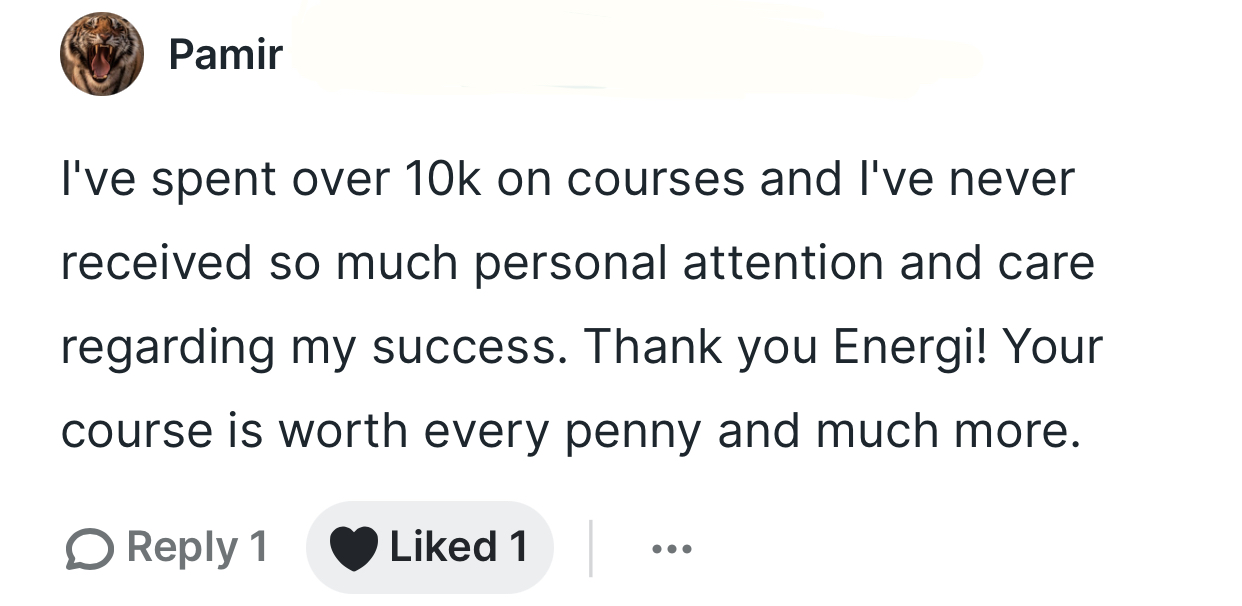Click the like count next to Liked
Image resolution: width=1242 pixels, height=606 pixels.
coord(517,547)
